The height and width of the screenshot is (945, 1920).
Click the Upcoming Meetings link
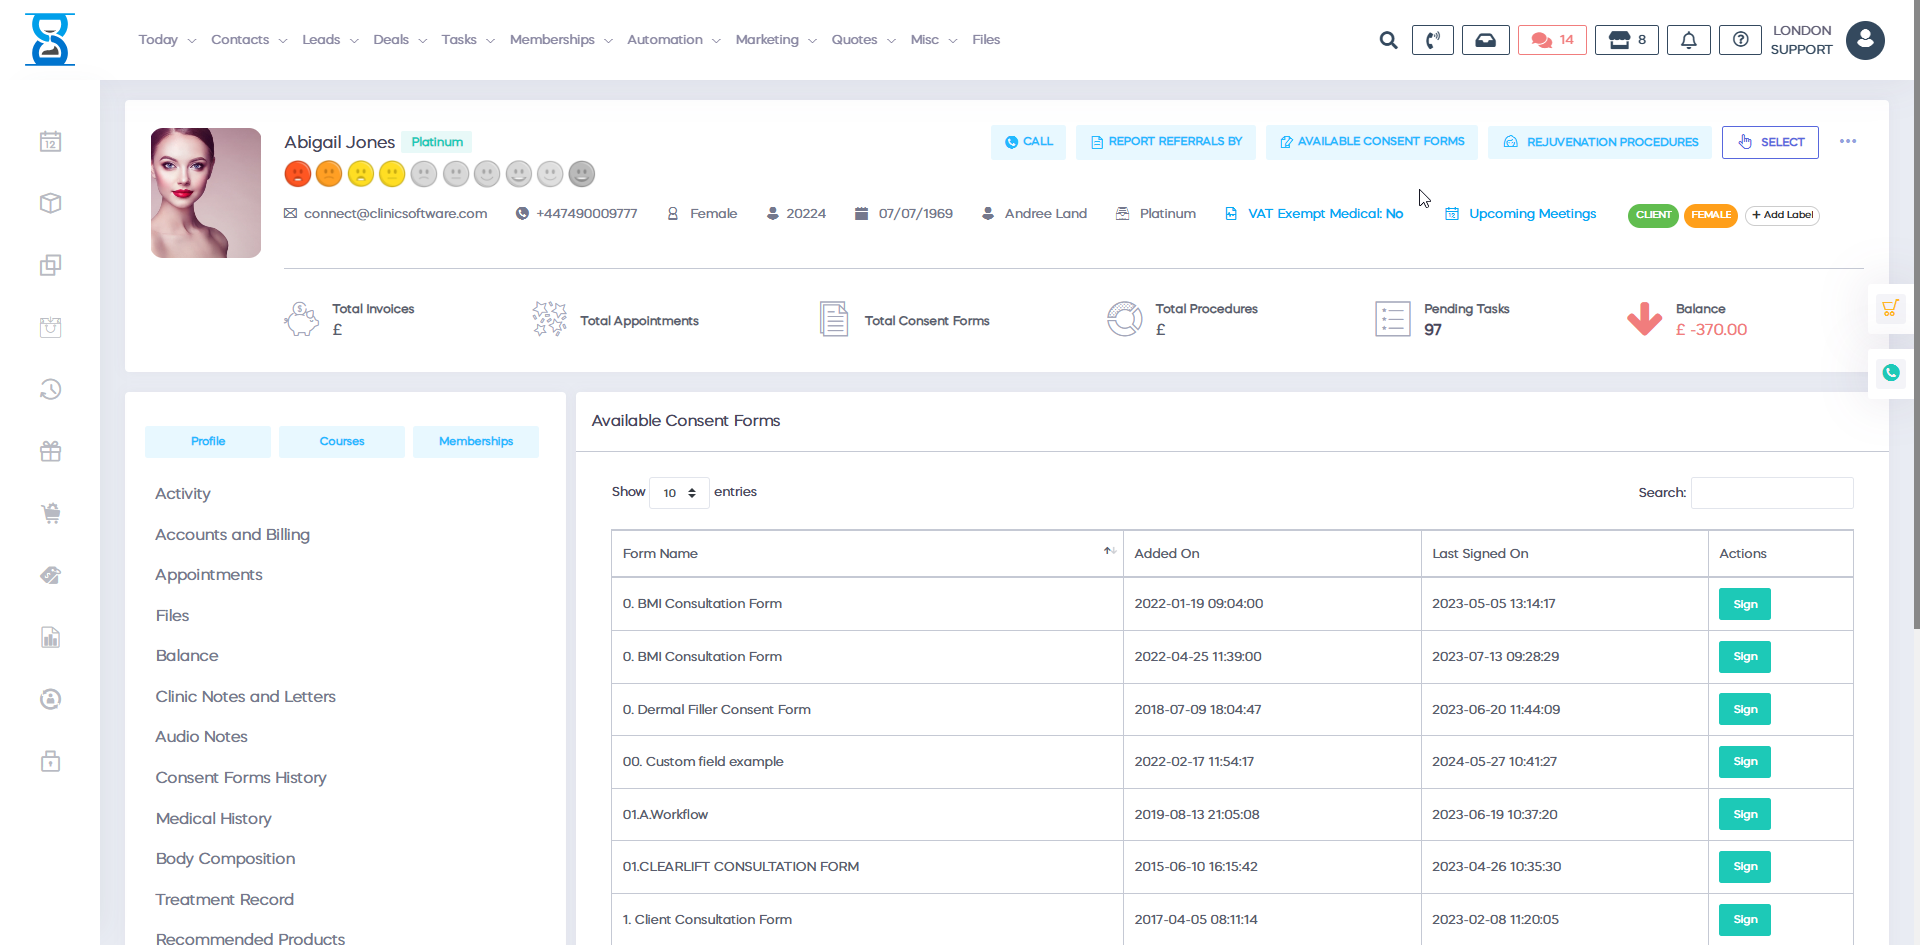tap(1532, 214)
